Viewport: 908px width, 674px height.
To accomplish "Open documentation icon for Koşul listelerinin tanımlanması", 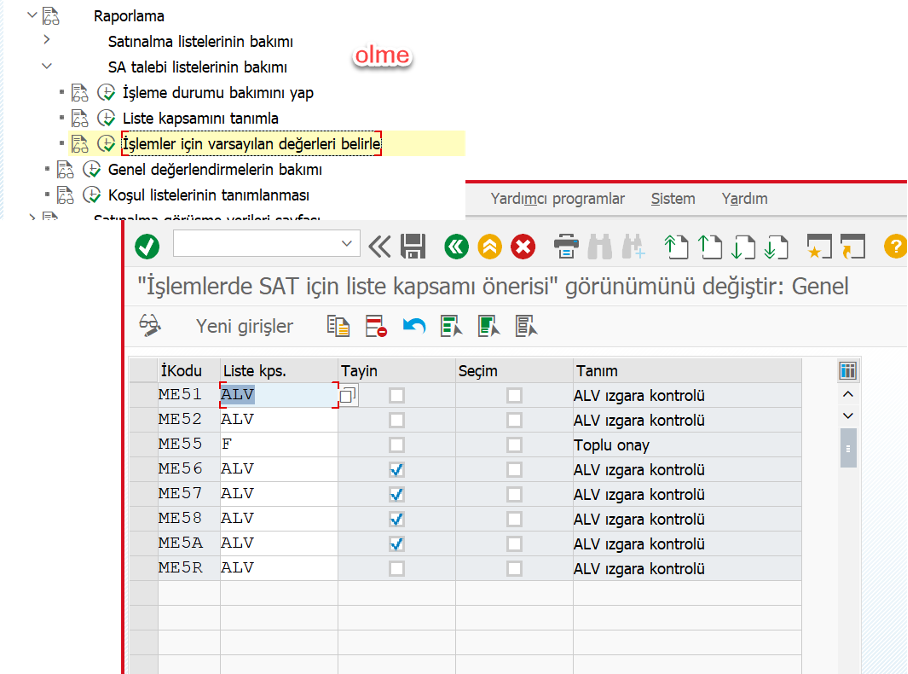I will click(x=65, y=195).
